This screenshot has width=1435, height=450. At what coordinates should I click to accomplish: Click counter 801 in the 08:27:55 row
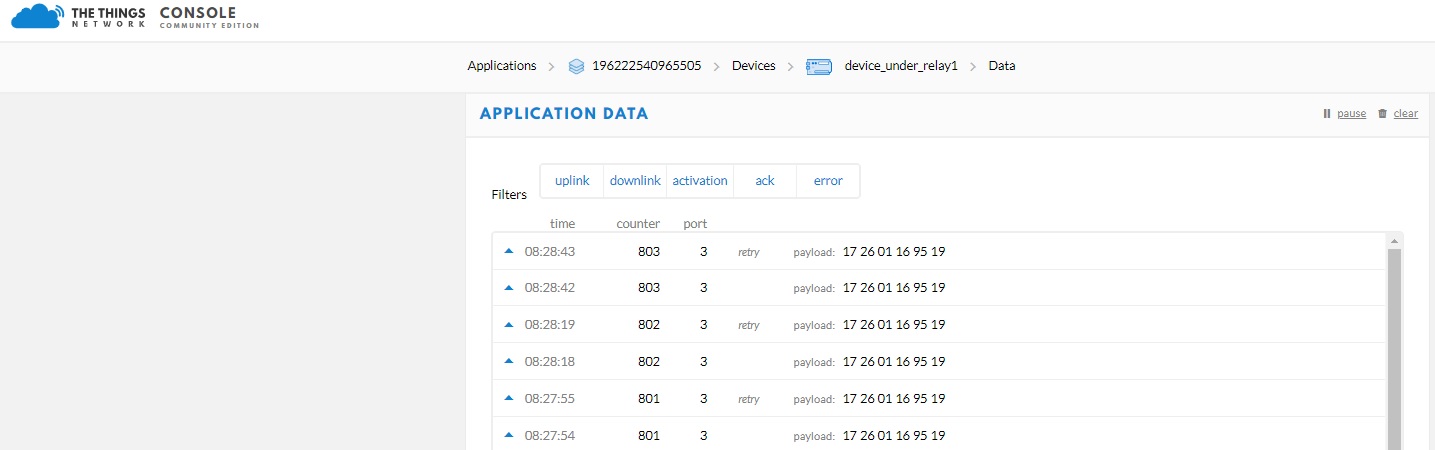point(649,399)
